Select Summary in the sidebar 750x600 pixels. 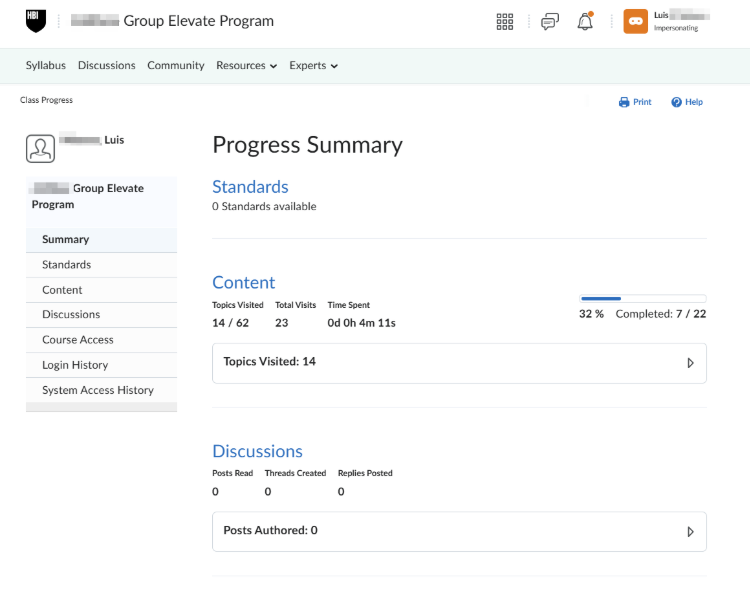coord(101,240)
